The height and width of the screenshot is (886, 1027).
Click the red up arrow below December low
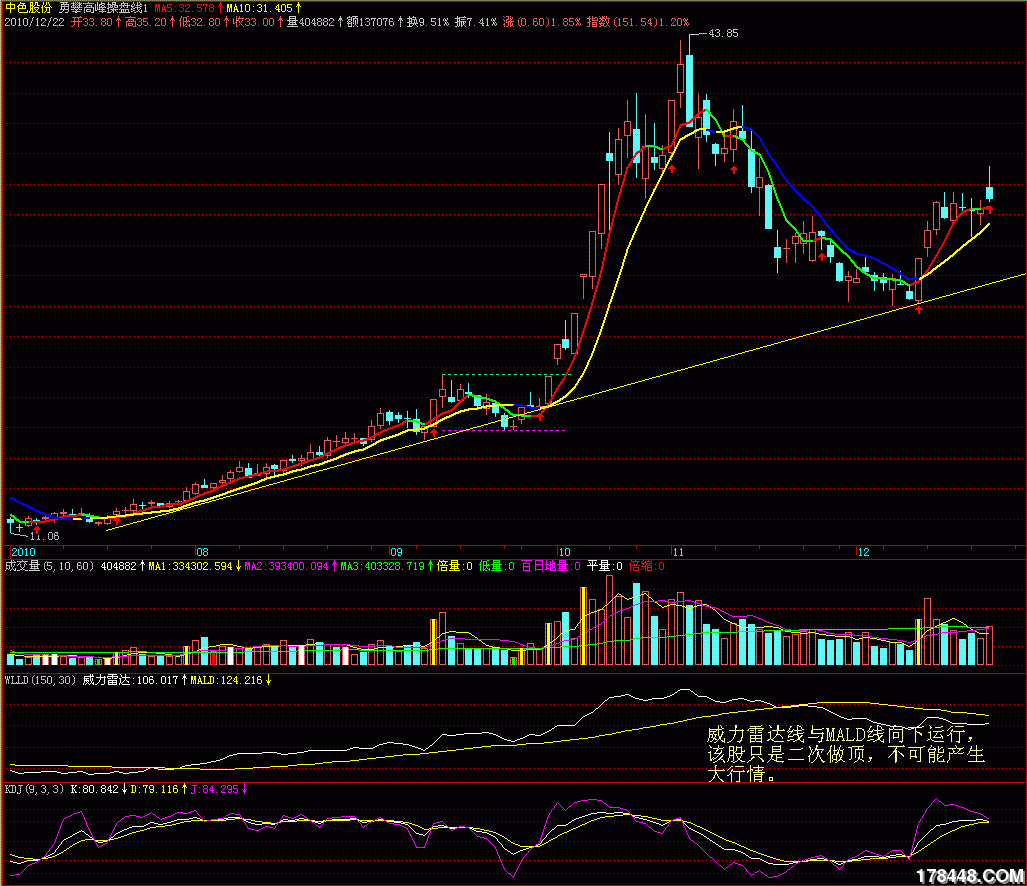click(x=918, y=309)
